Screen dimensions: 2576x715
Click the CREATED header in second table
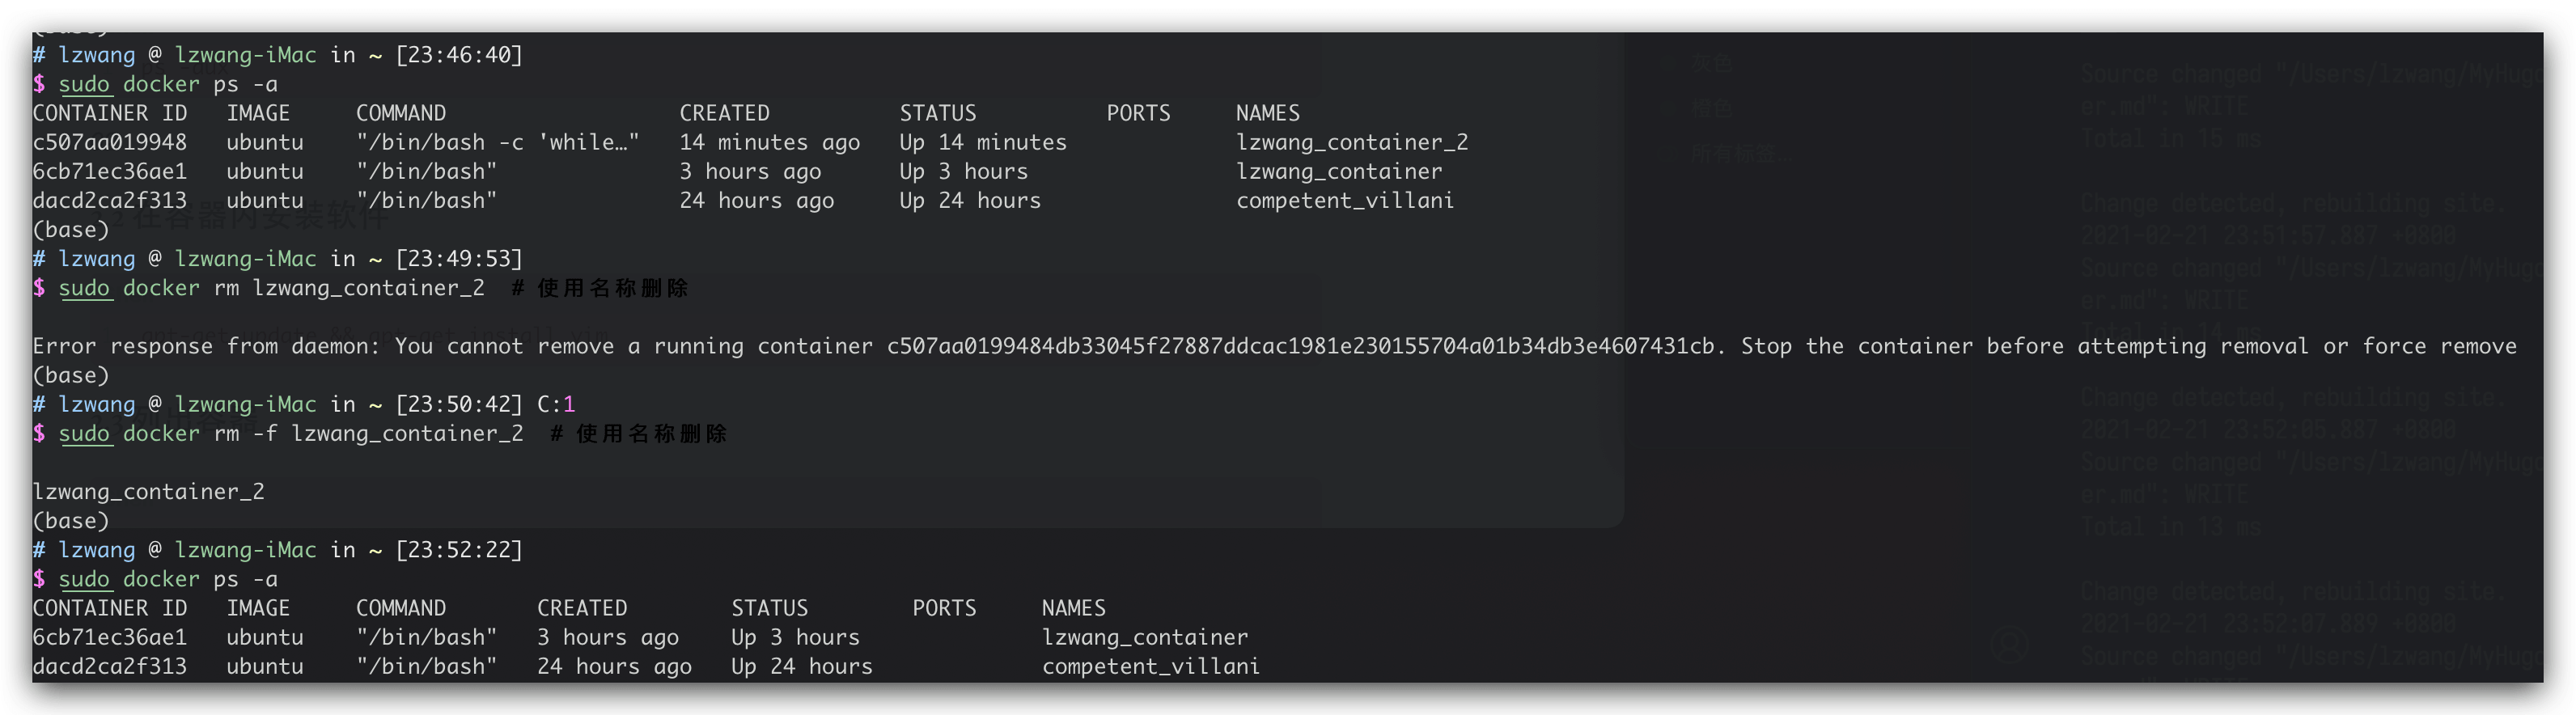click(x=582, y=608)
